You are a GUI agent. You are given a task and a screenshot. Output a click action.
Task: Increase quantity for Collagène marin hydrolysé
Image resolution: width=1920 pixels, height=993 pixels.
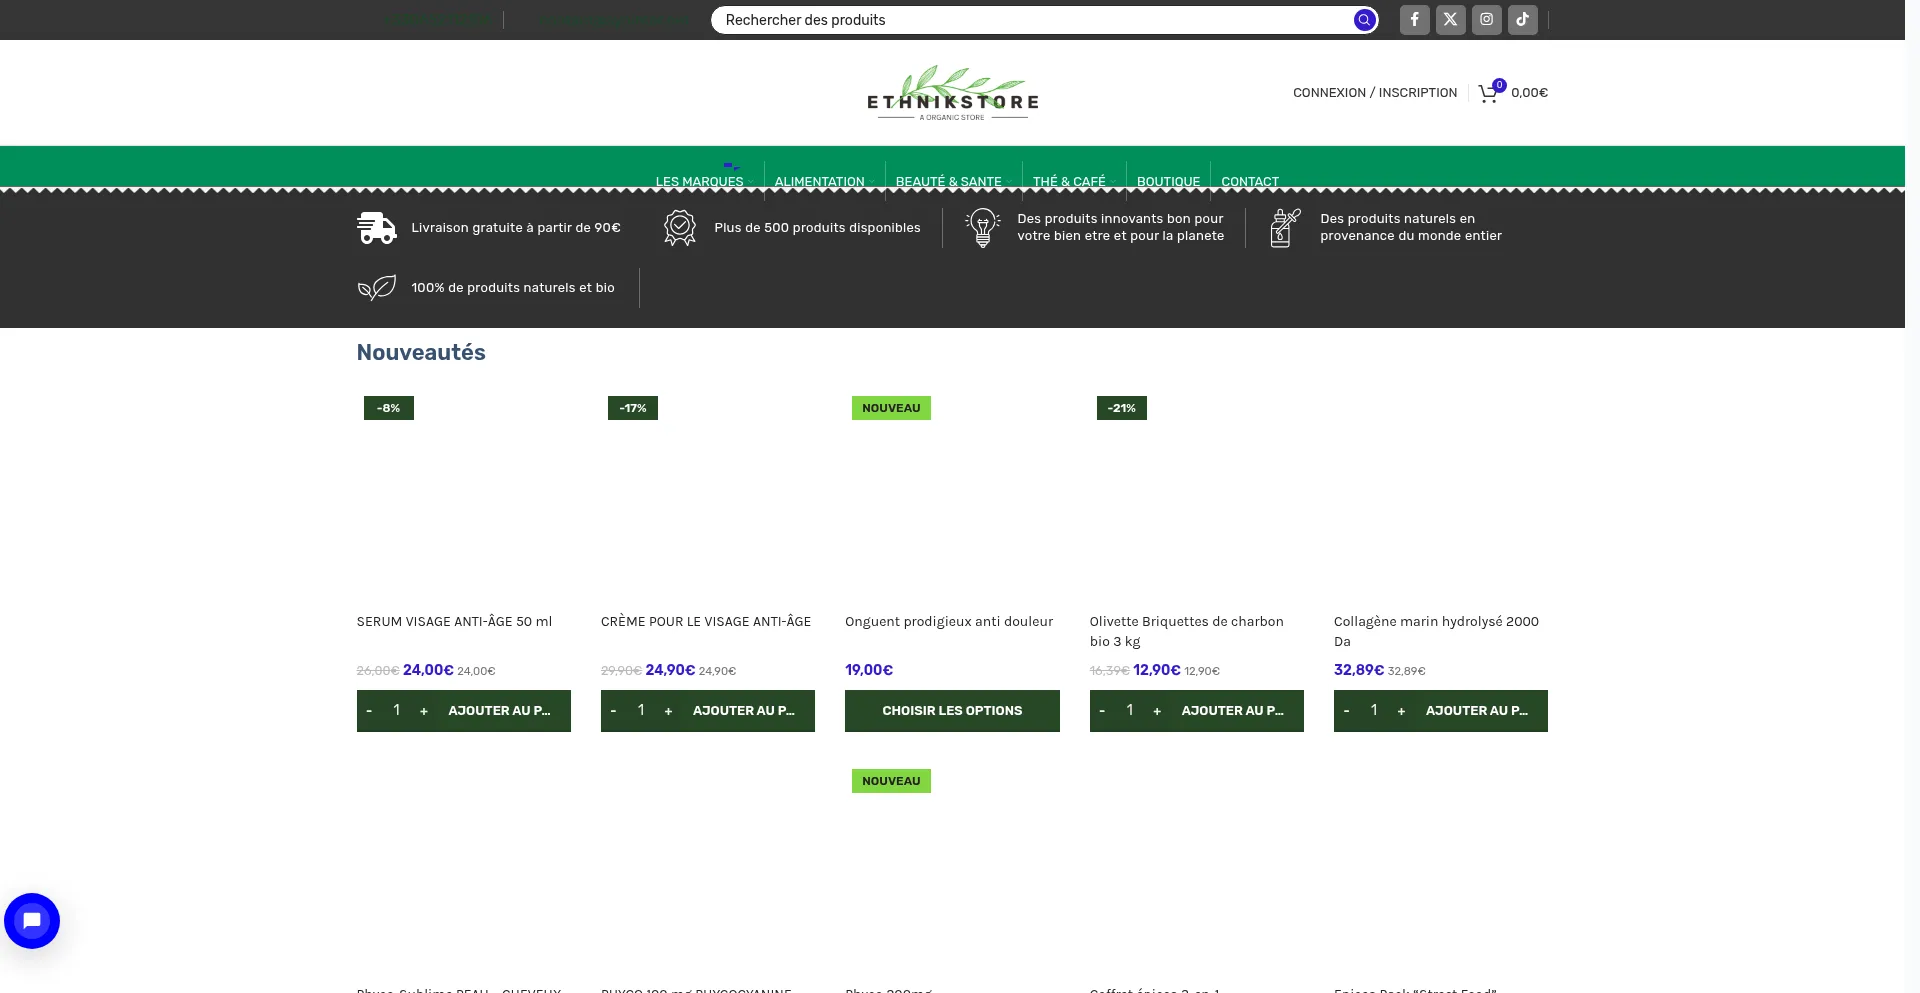1401,711
